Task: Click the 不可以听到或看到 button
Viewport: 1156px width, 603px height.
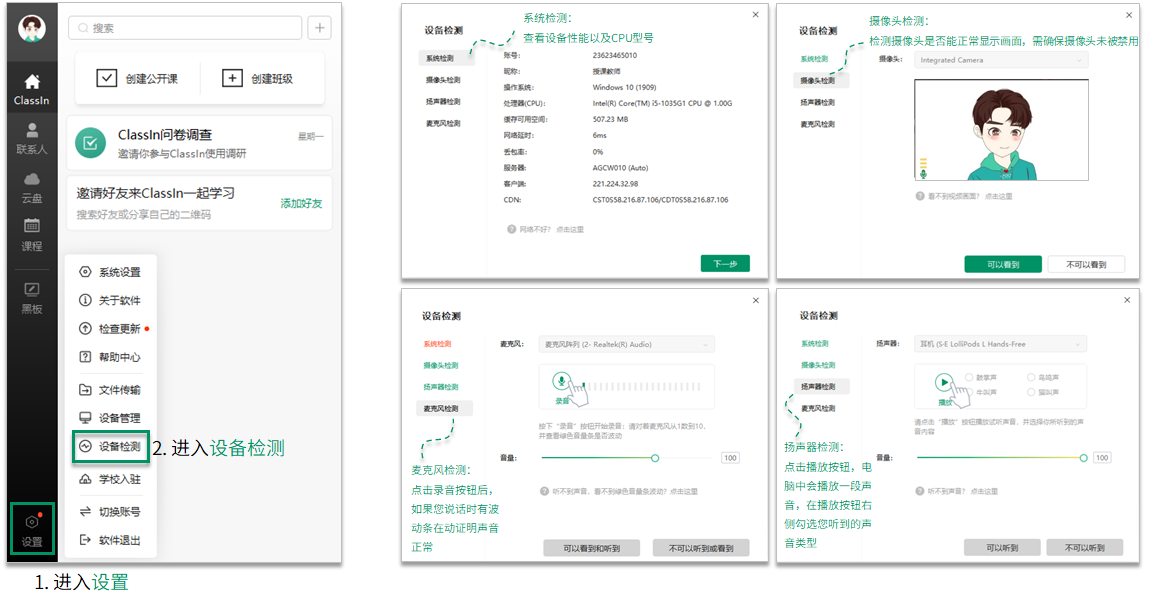Action: [x=701, y=548]
